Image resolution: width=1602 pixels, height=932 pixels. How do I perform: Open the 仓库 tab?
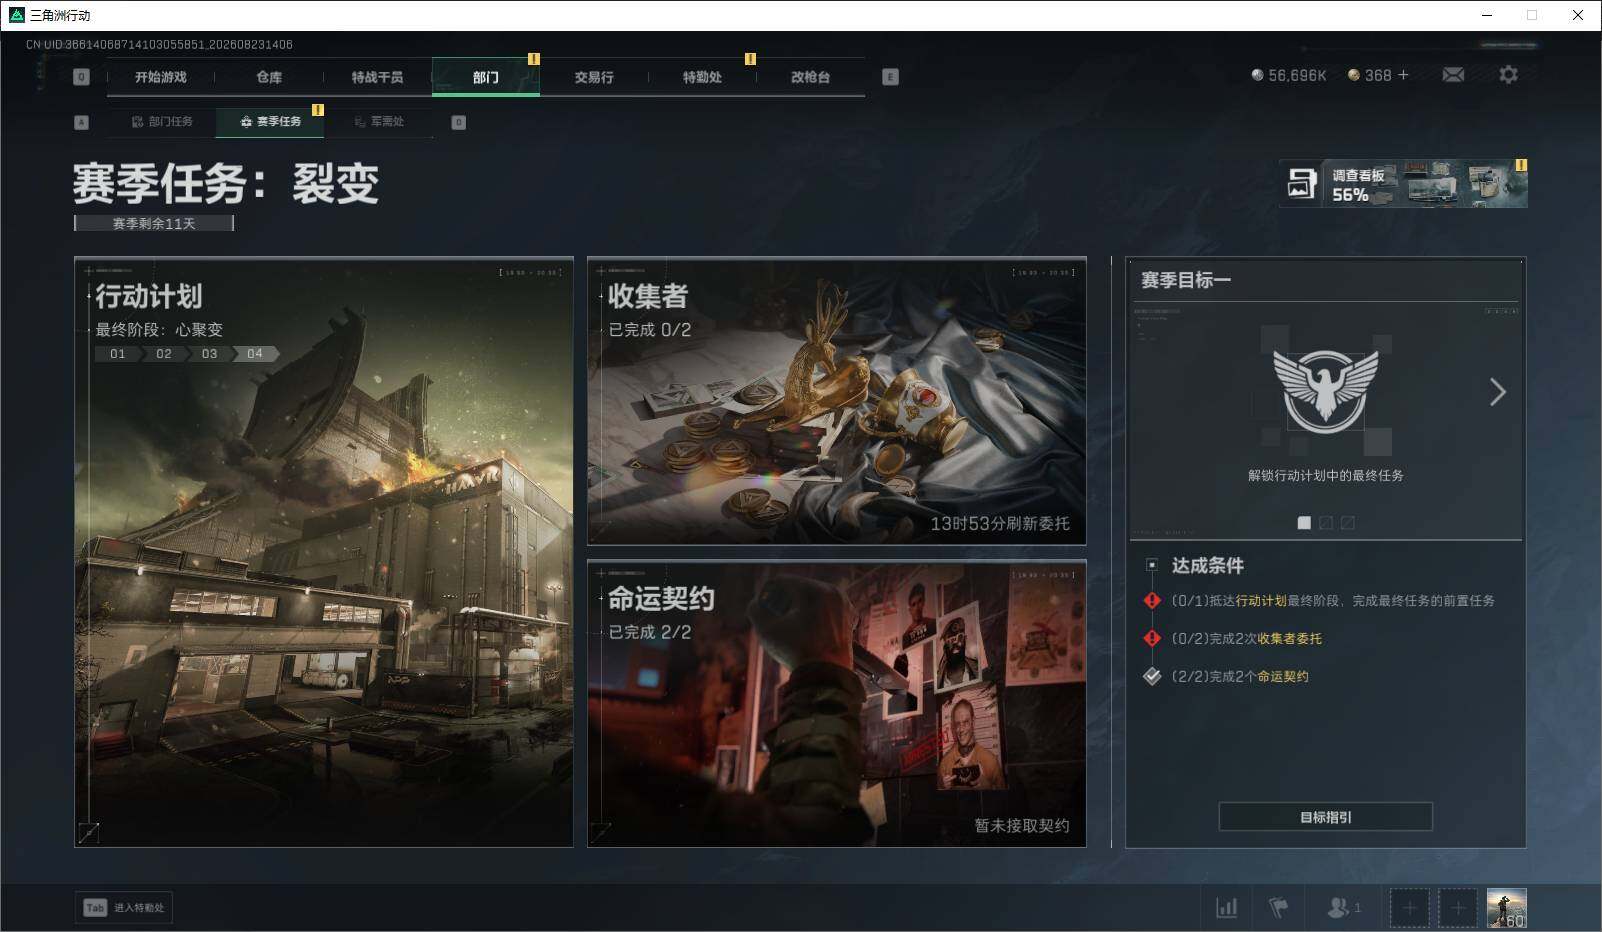[x=269, y=77]
